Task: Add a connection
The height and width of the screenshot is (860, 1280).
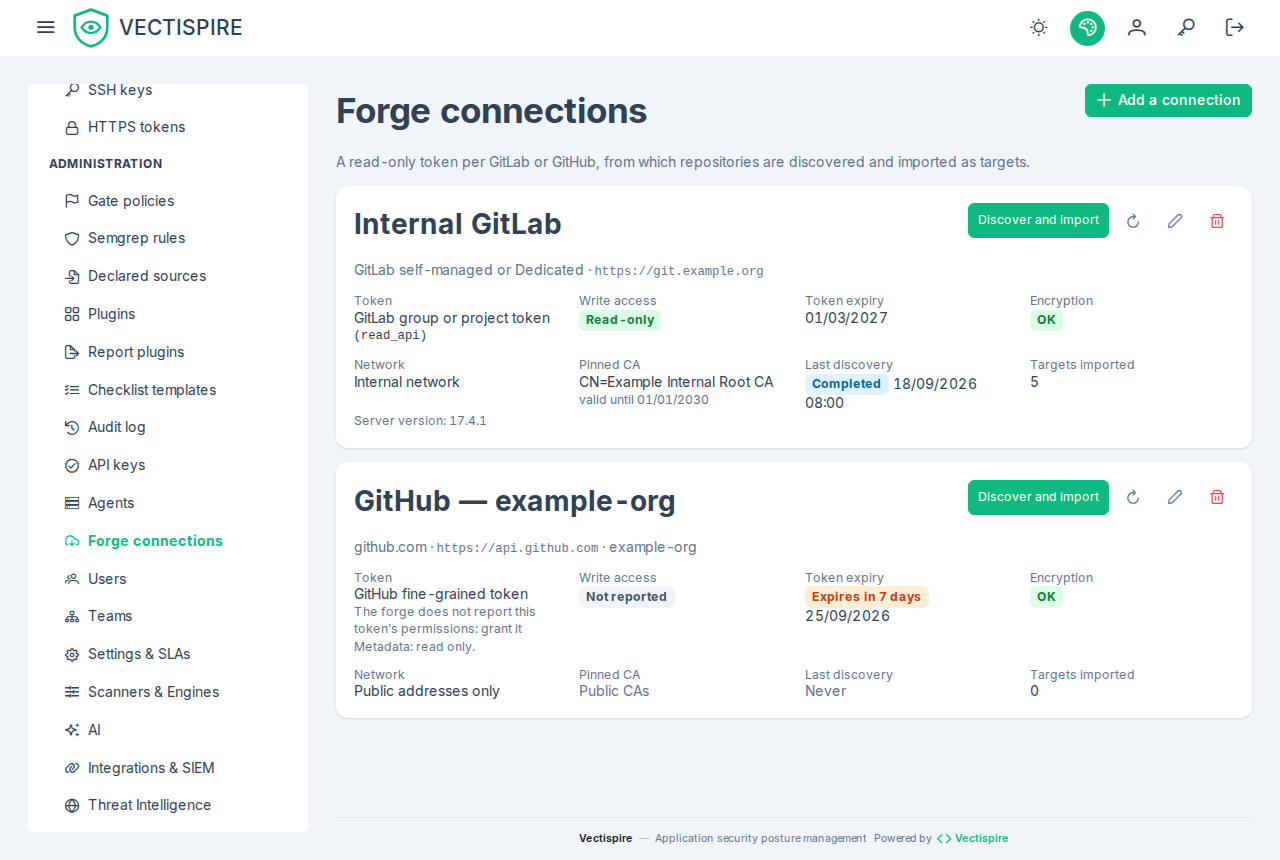Action: [1168, 100]
